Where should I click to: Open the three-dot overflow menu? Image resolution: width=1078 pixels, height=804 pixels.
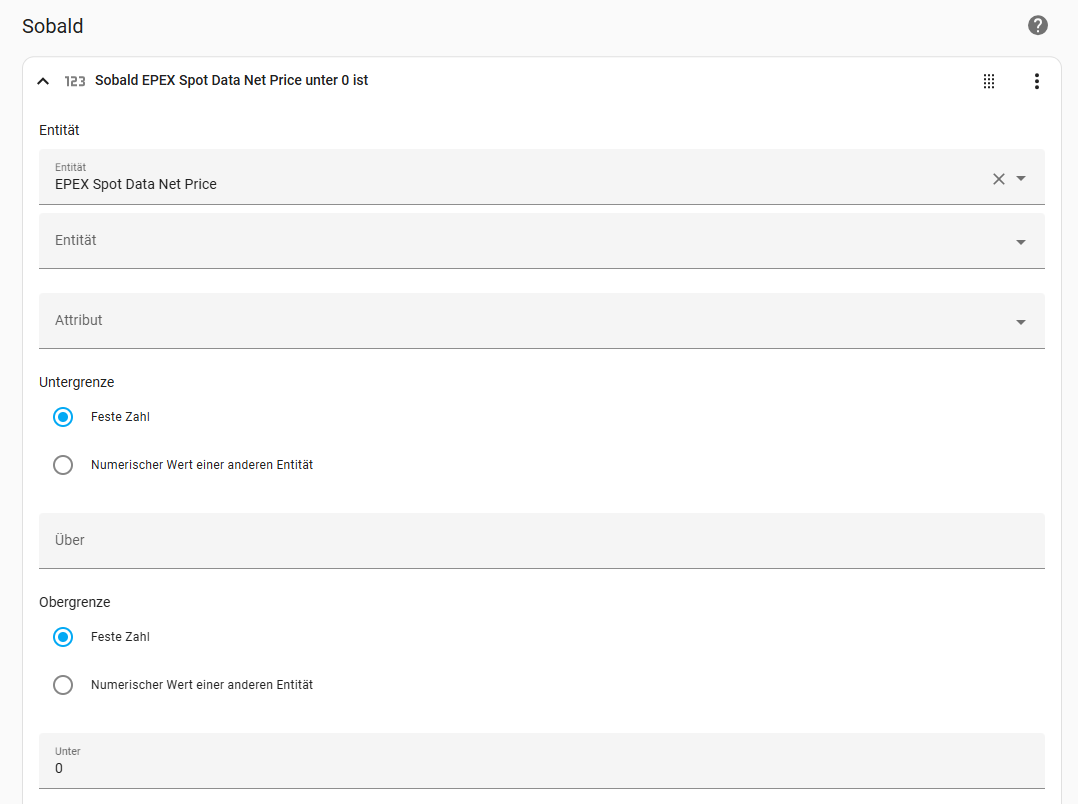pyautogui.click(x=1036, y=81)
